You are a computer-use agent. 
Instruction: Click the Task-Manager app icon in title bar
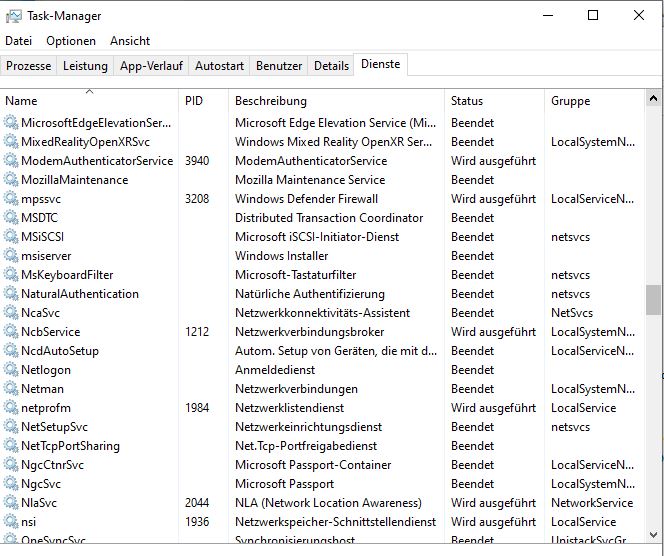coord(13,16)
